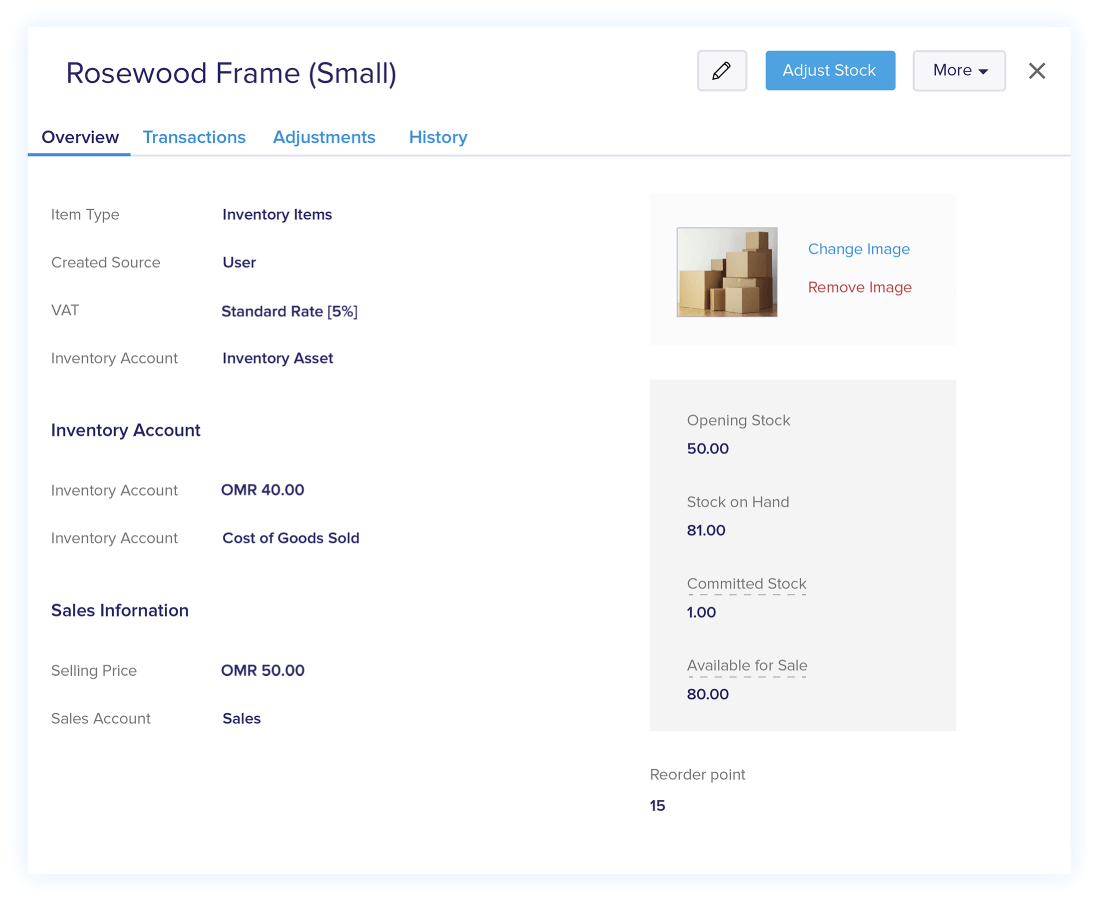
Task: Select the Overview tab
Action: click(x=80, y=138)
